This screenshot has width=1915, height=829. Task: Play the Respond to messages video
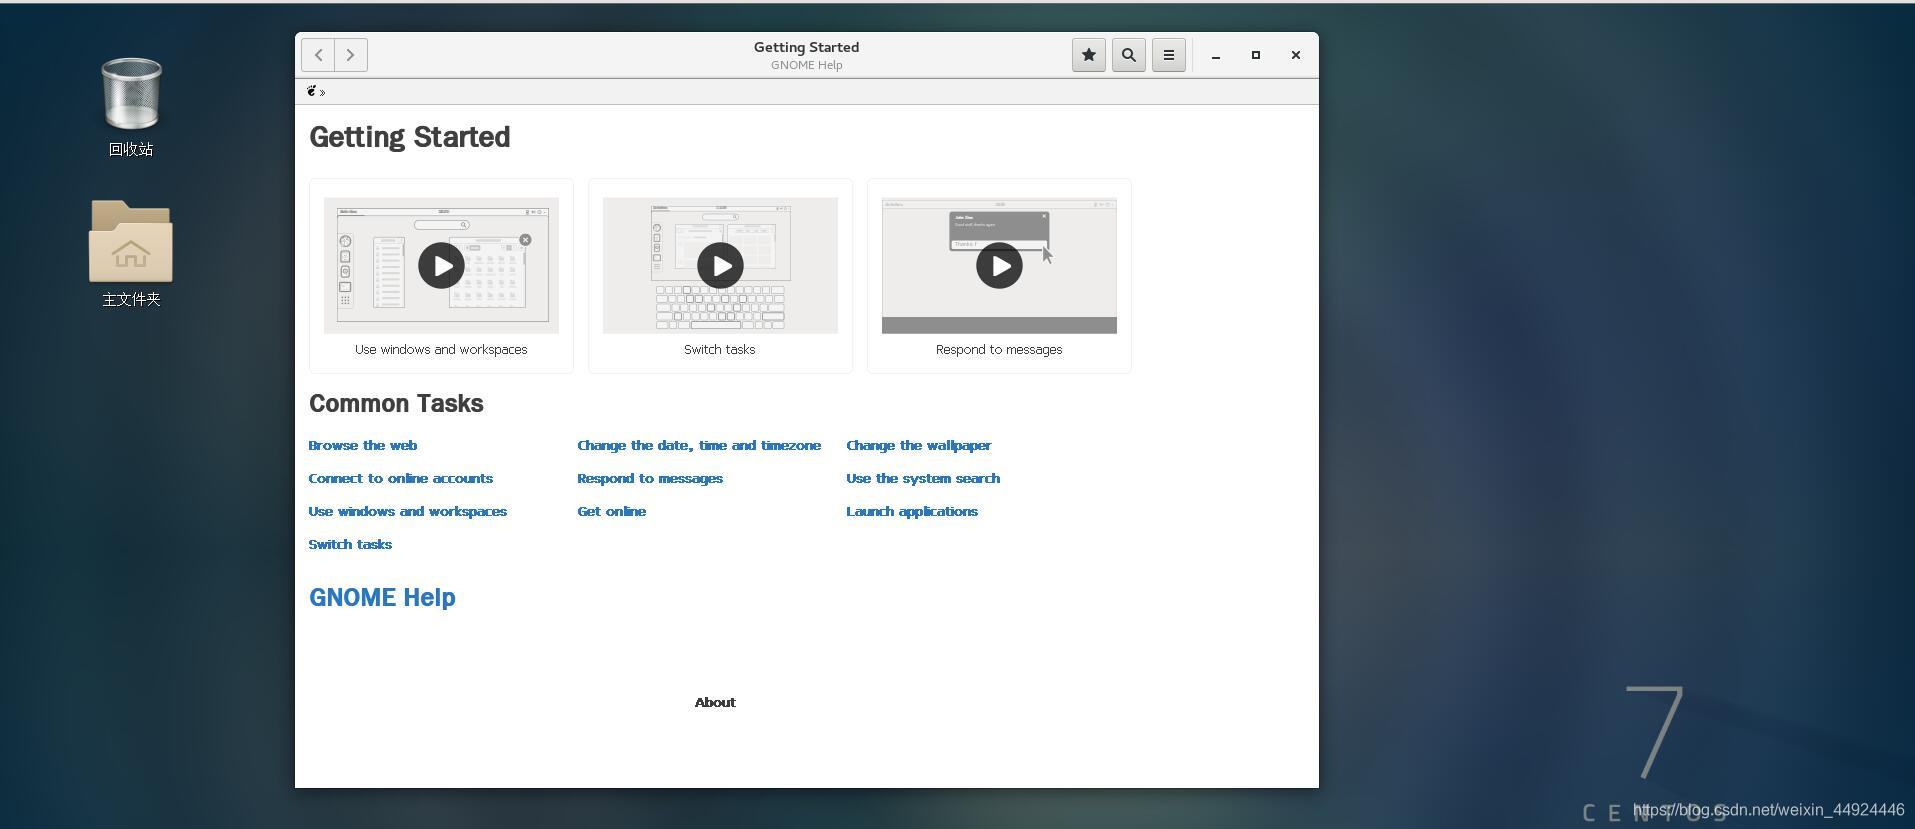click(x=999, y=266)
